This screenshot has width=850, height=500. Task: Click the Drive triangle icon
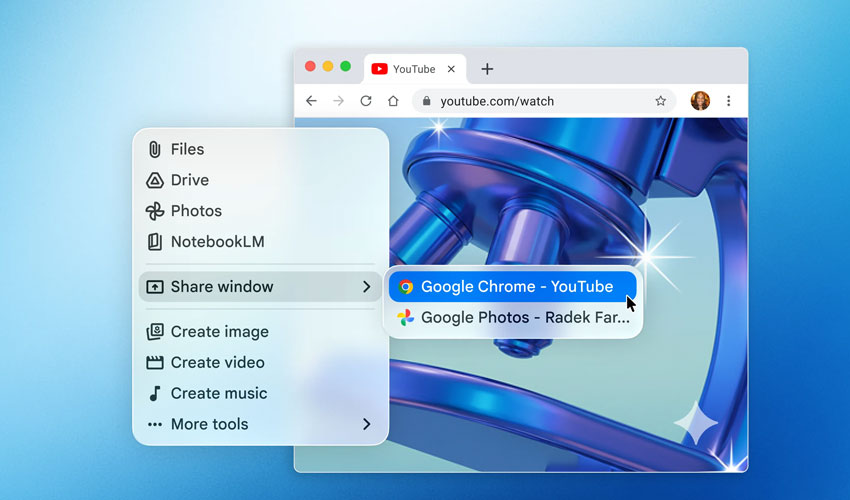pyautogui.click(x=154, y=180)
